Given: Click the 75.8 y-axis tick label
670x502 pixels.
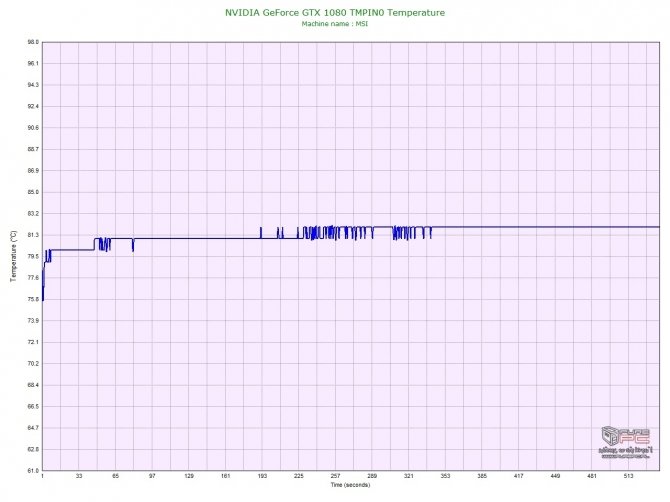Looking at the screenshot, I should [33, 299].
